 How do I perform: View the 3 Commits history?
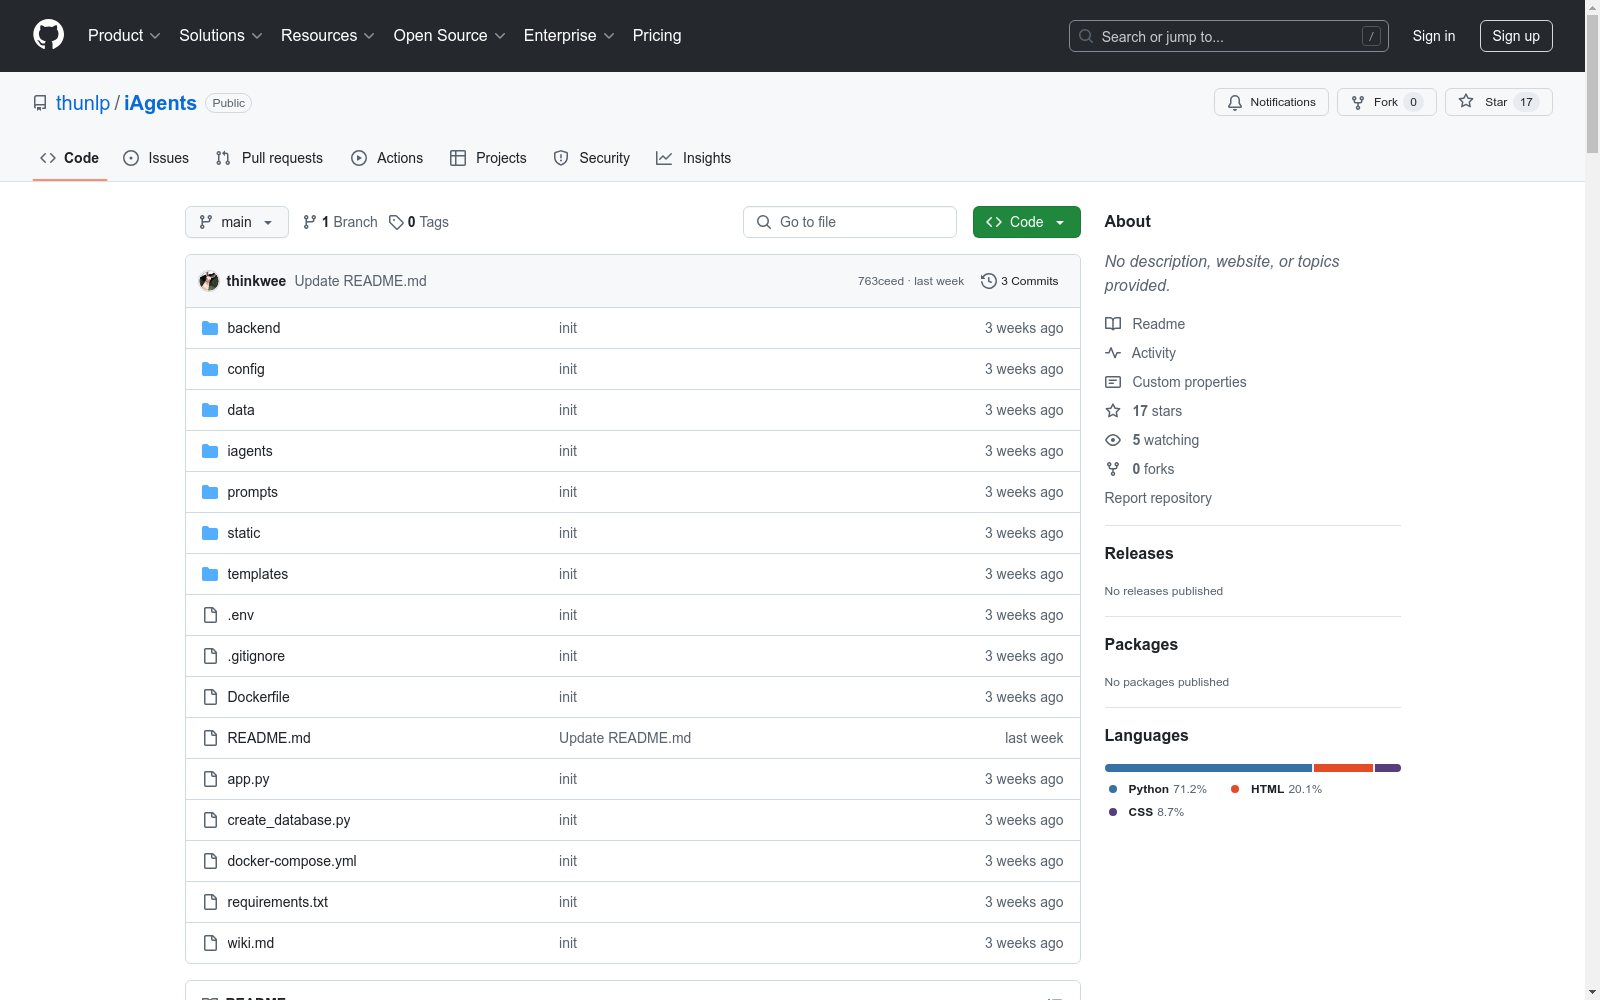tap(1020, 281)
